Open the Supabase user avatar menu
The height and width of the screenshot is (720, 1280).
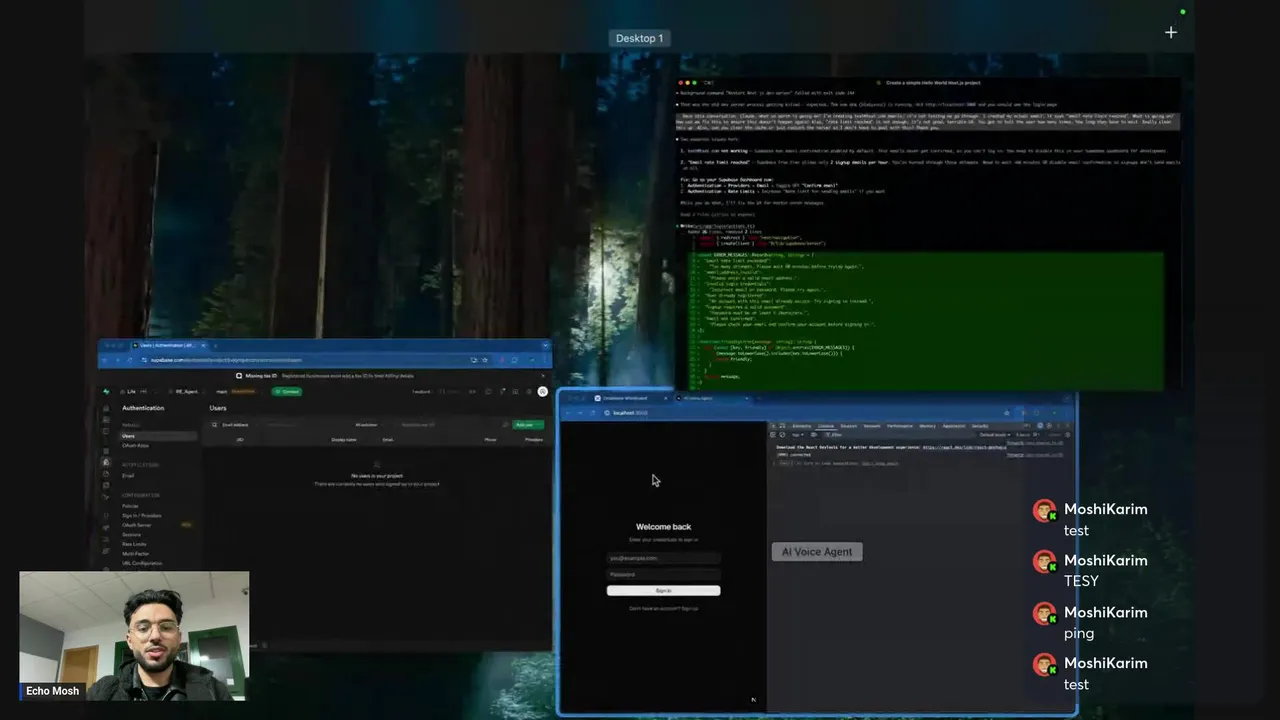coord(542,392)
